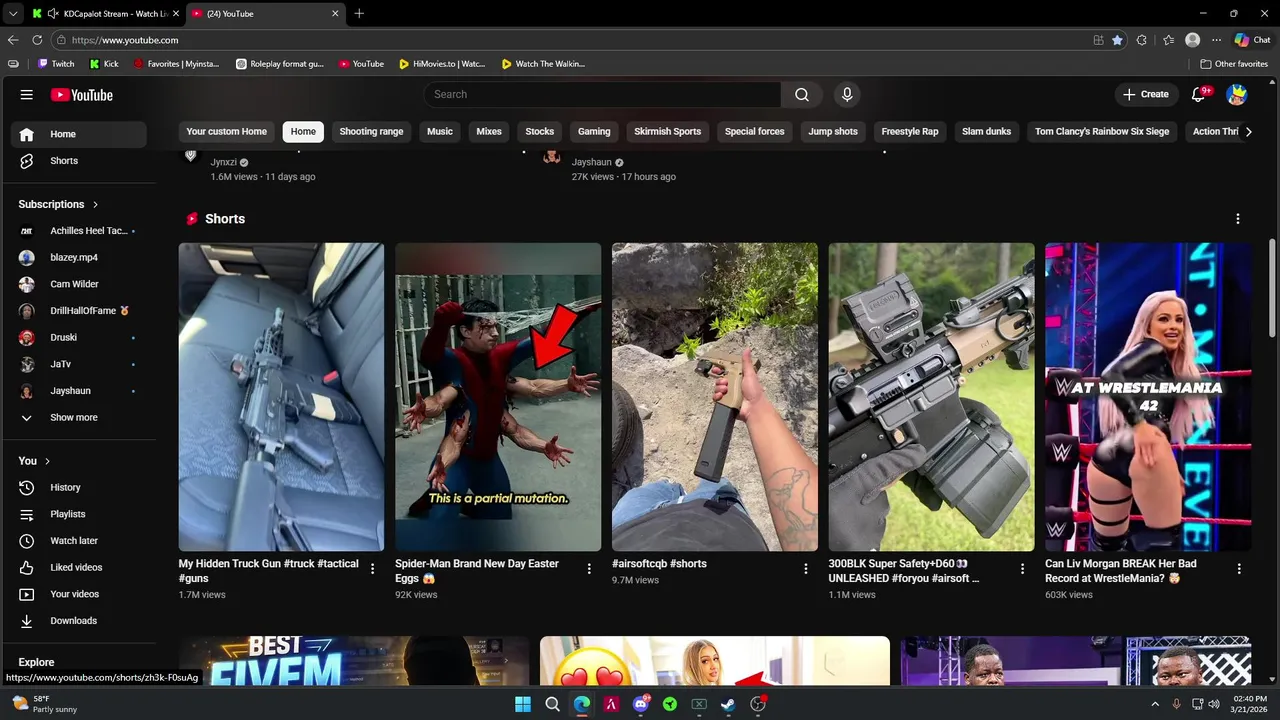Screen dimensions: 1280x720
Task: Click the search magnifier button
Action: (802, 94)
